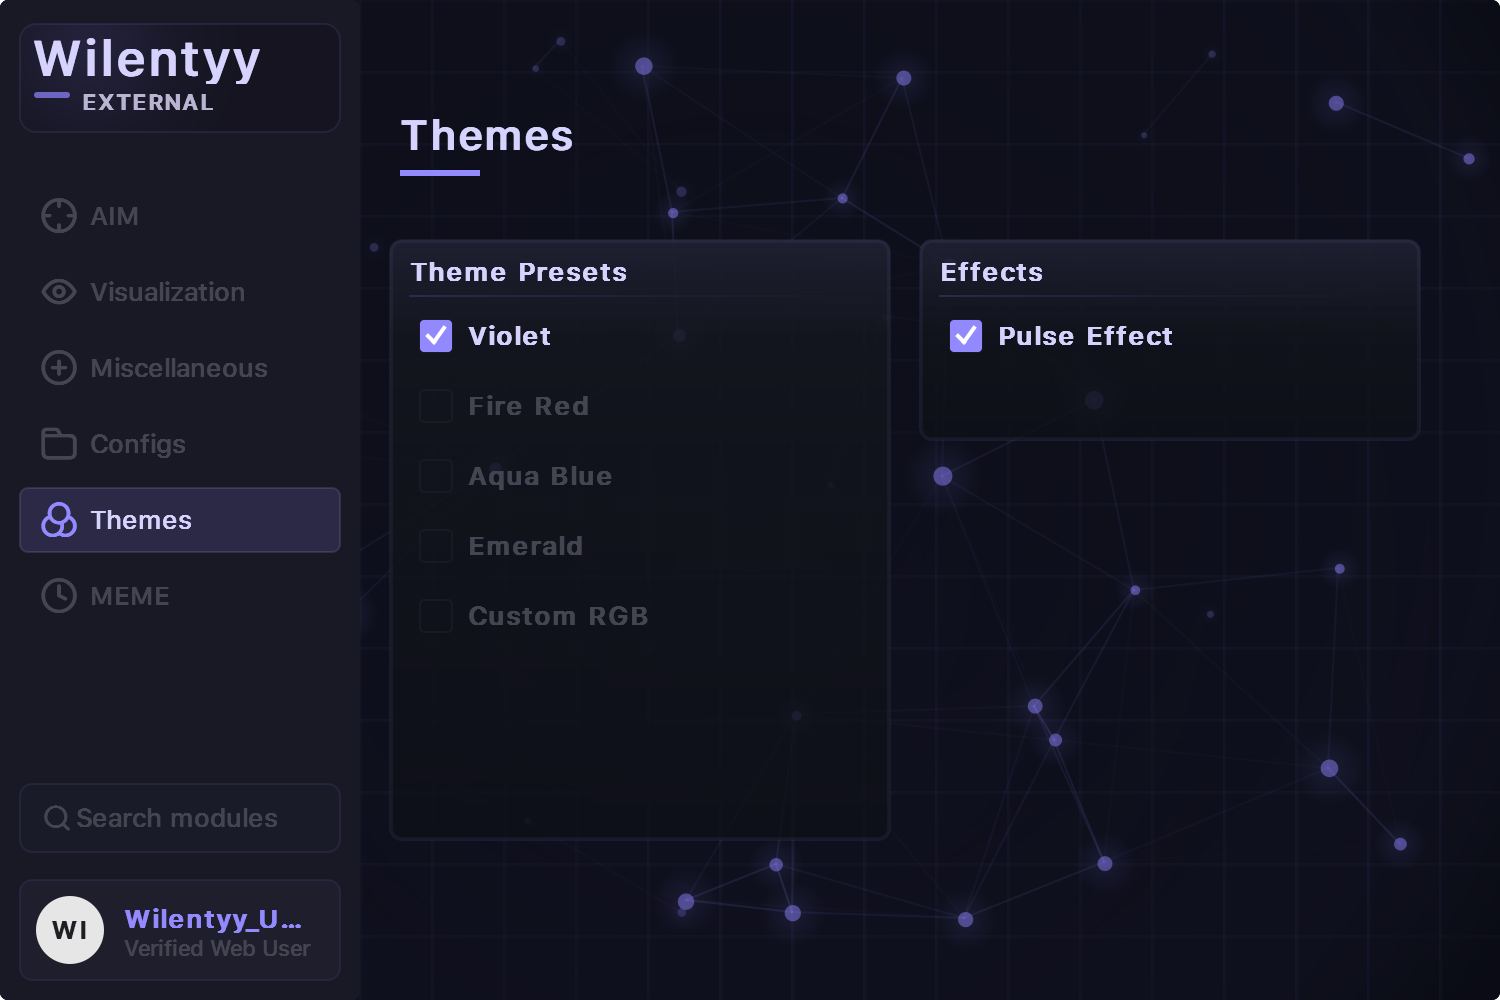
Task: Click the Miscellaneous plus-circle icon
Action: coord(59,368)
